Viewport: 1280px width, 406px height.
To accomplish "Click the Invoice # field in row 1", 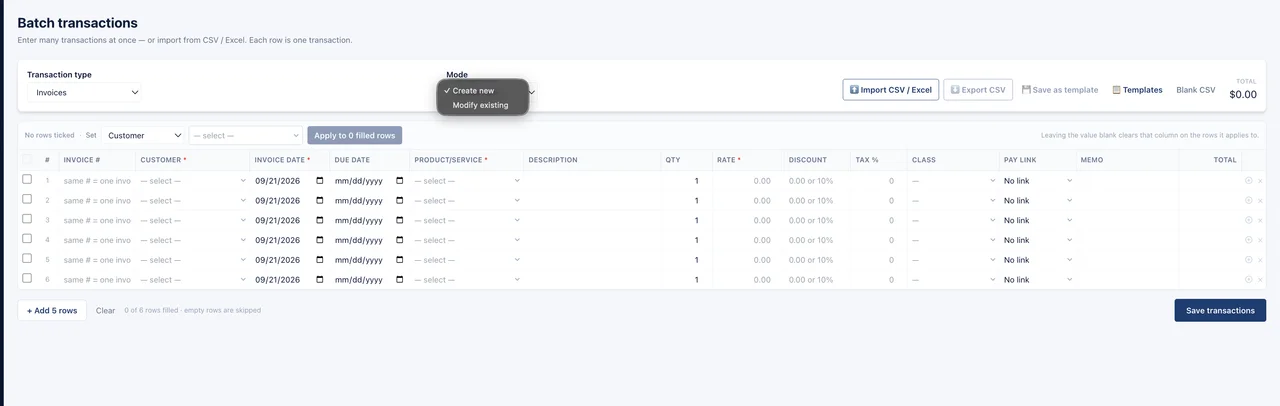I will pos(97,181).
